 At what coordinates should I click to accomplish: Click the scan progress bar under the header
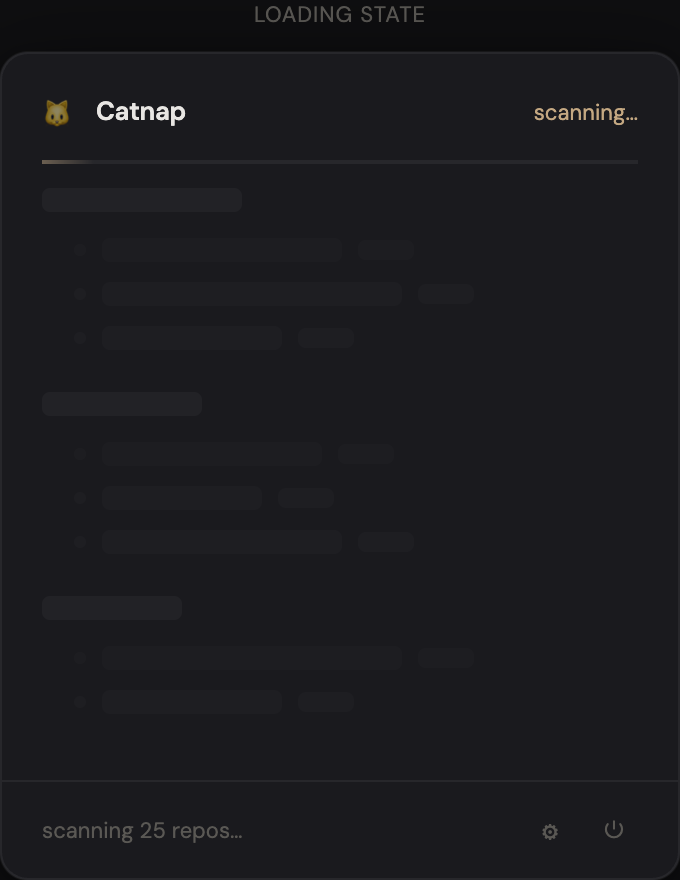[x=340, y=161]
